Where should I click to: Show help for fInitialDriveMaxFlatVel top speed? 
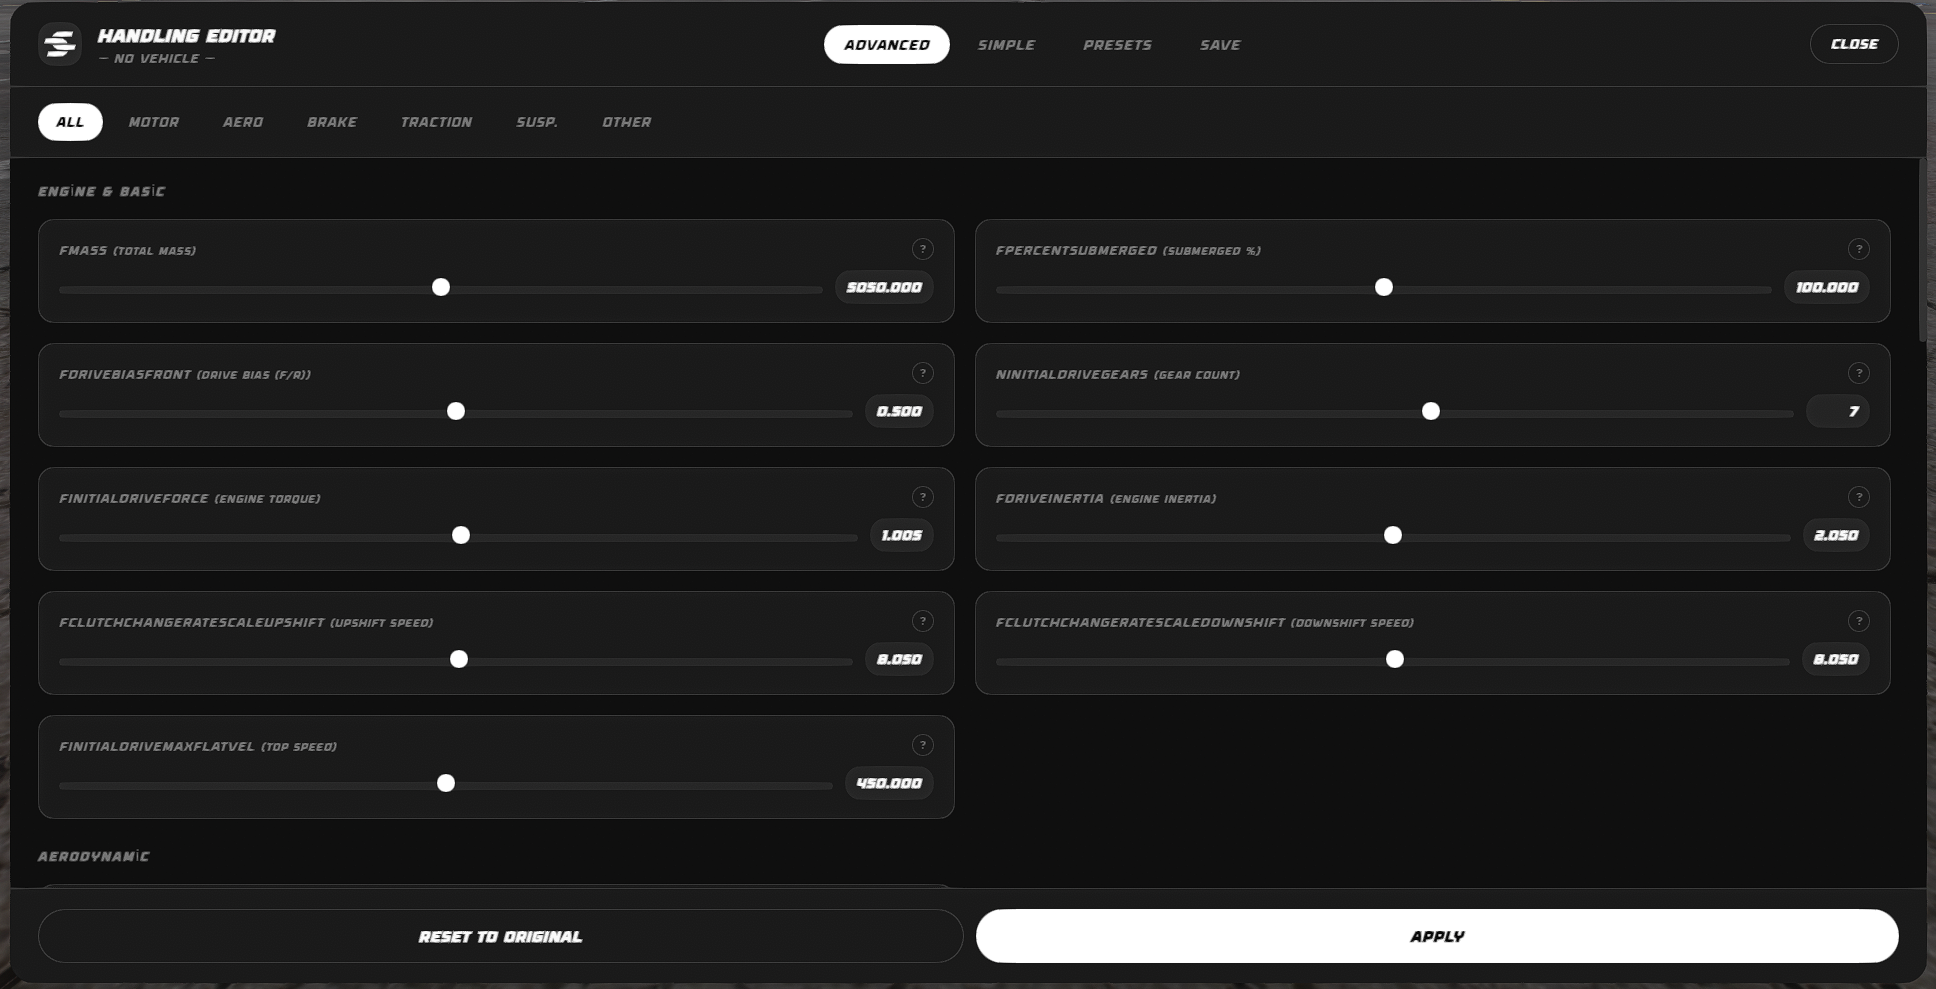tap(923, 745)
